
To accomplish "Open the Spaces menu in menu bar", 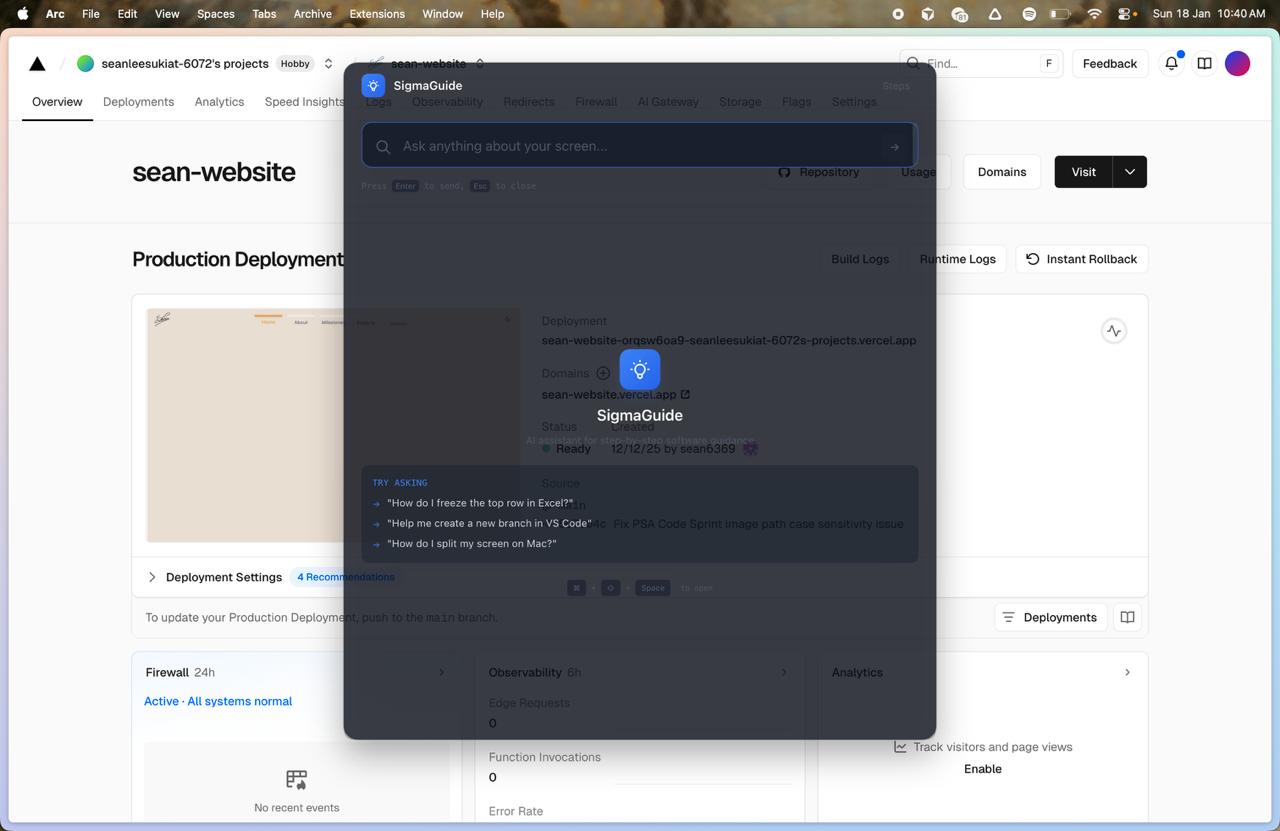I will coord(215,14).
